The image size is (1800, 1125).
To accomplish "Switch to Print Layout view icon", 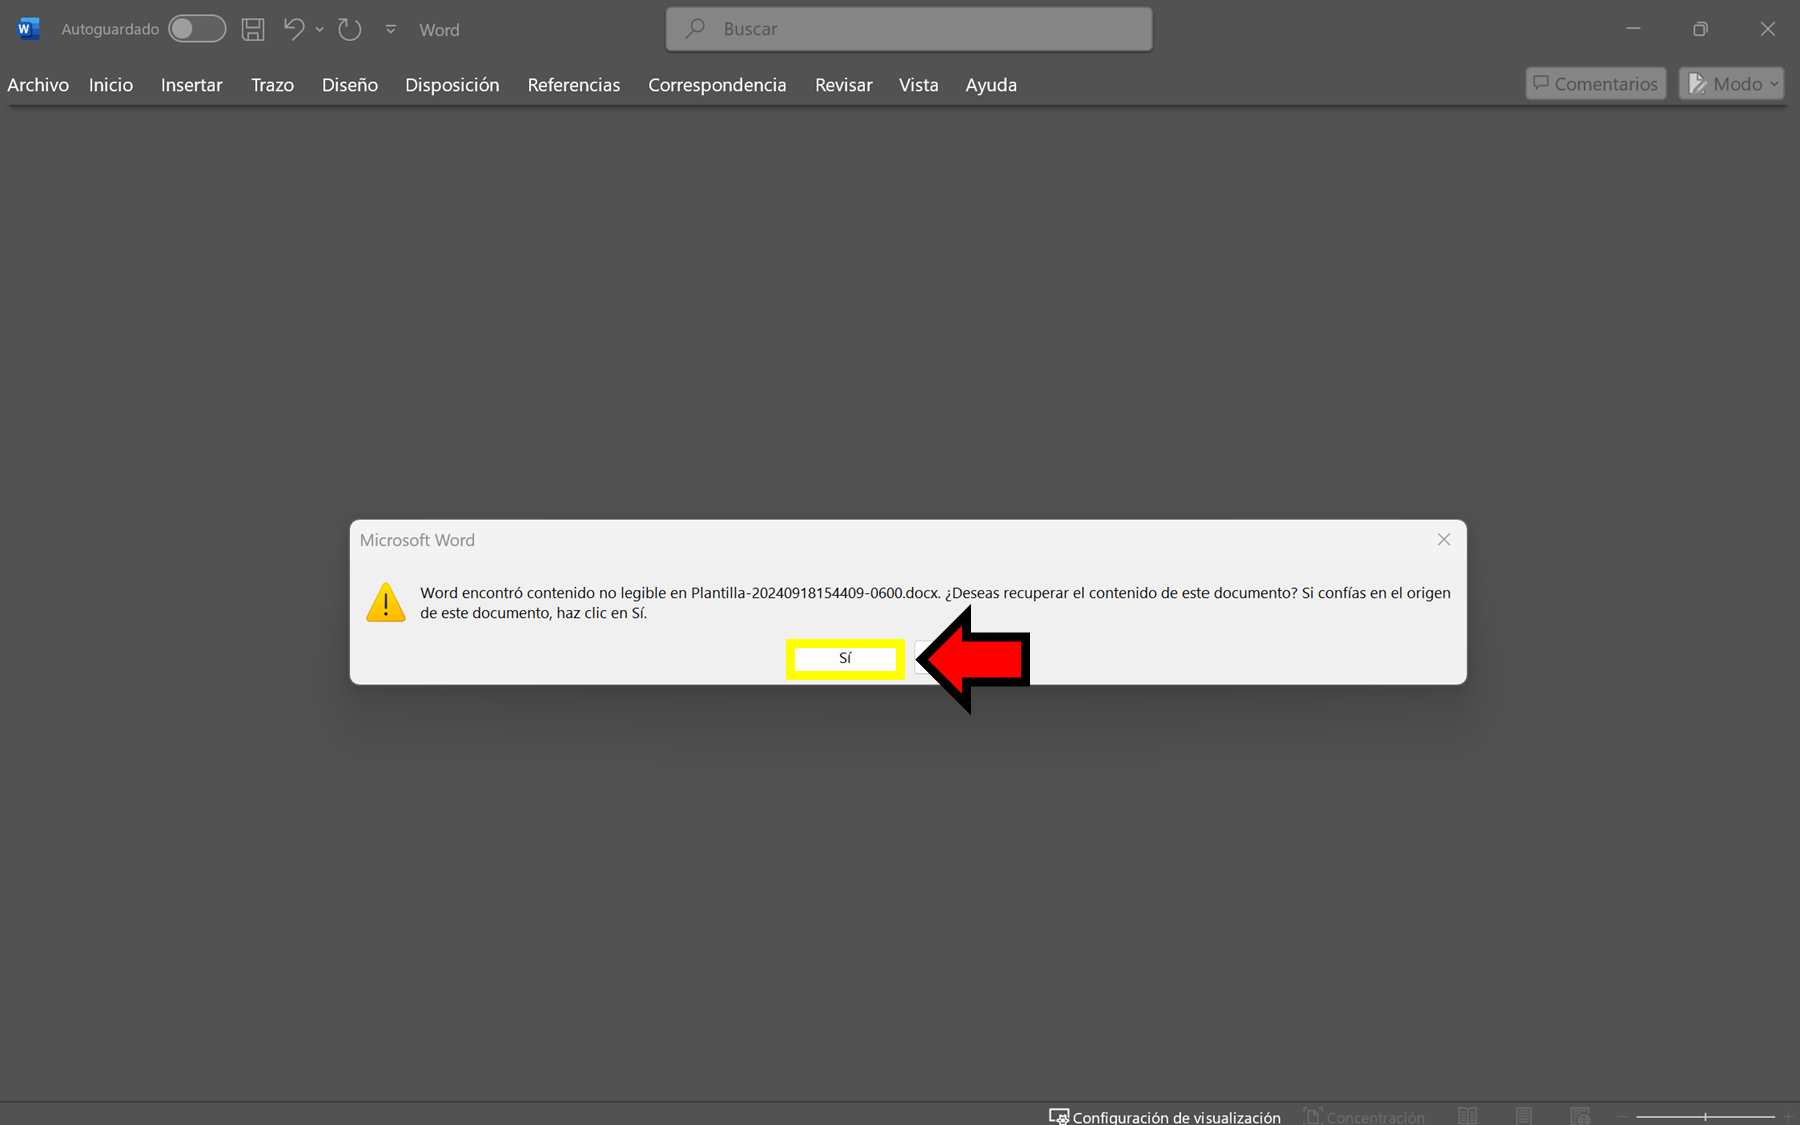I will (1524, 1116).
